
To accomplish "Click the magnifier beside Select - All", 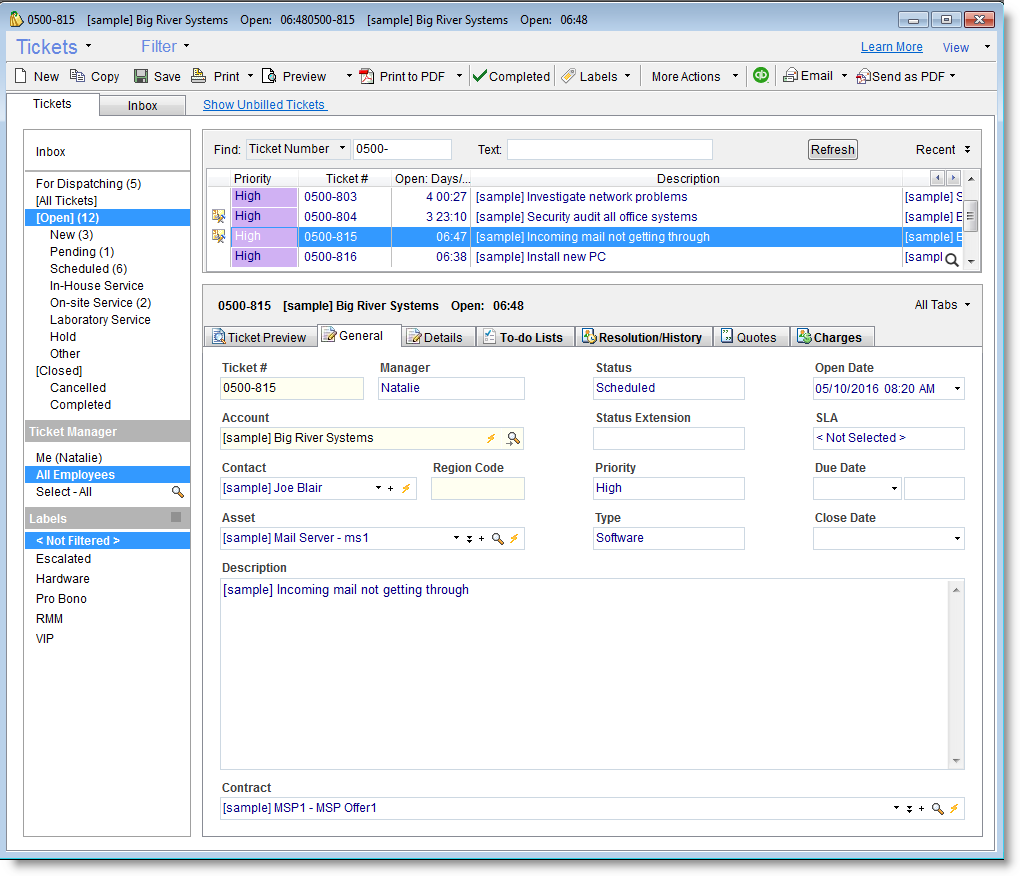I will (x=178, y=492).
